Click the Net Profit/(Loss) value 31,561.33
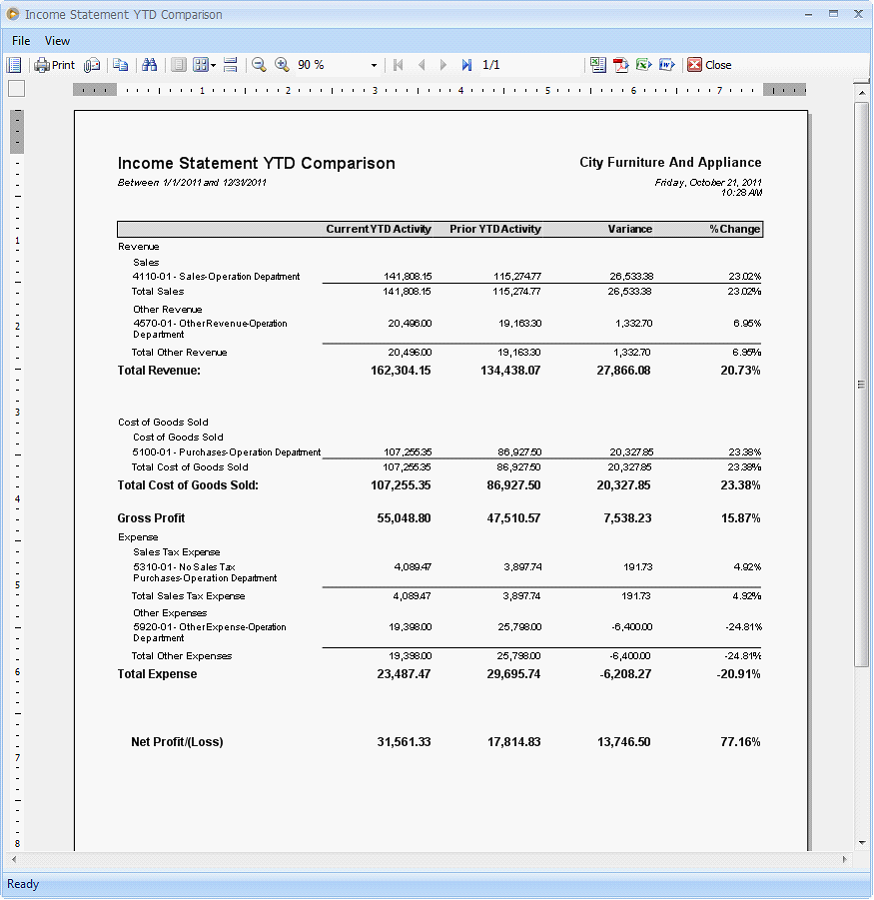The height and width of the screenshot is (900, 874). click(x=404, y=742)
